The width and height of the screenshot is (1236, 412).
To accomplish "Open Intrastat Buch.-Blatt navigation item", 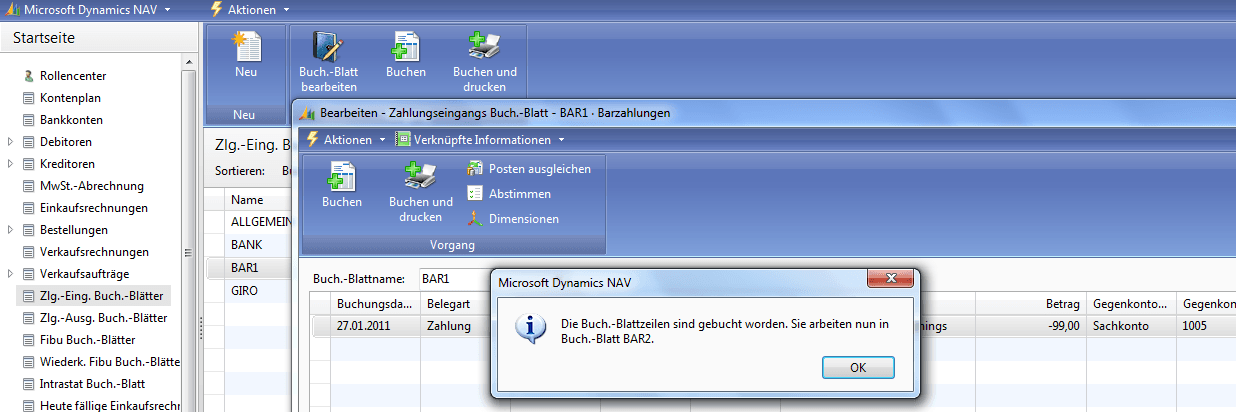I will click(94, 384).
